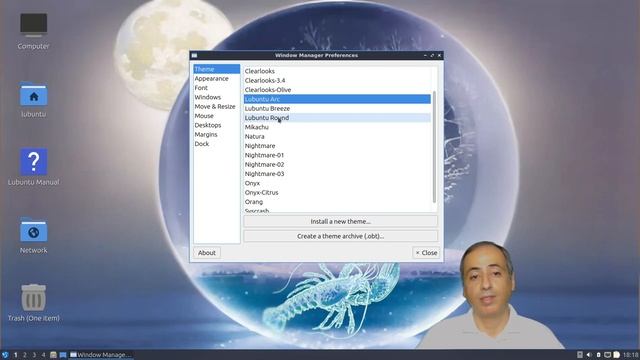The height and width of the screenshot is (360, 640).
Task: Click the clock showing 18:18
Action: coord(631,355)
